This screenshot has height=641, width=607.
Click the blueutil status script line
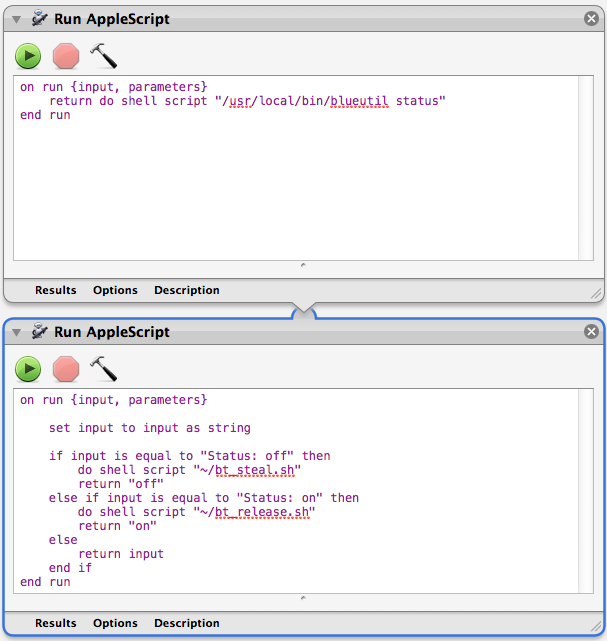(247, 101)
